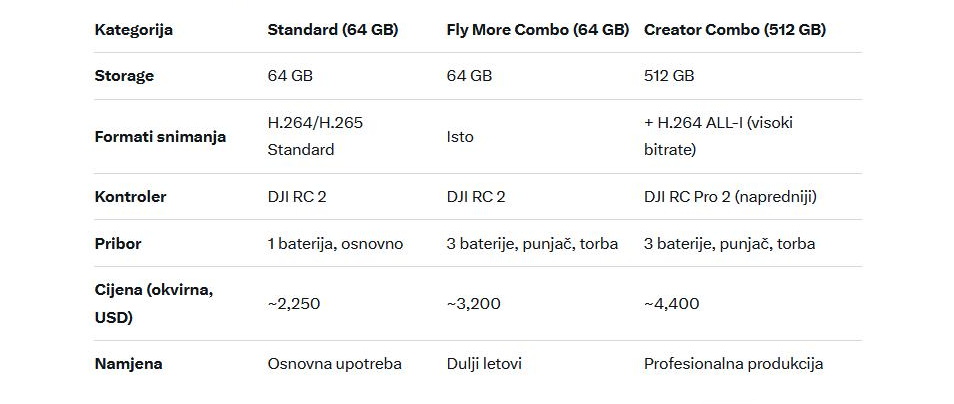This screenshot has width=954, height=404.
Task: Select the "DJI RC Pro 2 (napredniji)" cell
Action: pos(730,196)
